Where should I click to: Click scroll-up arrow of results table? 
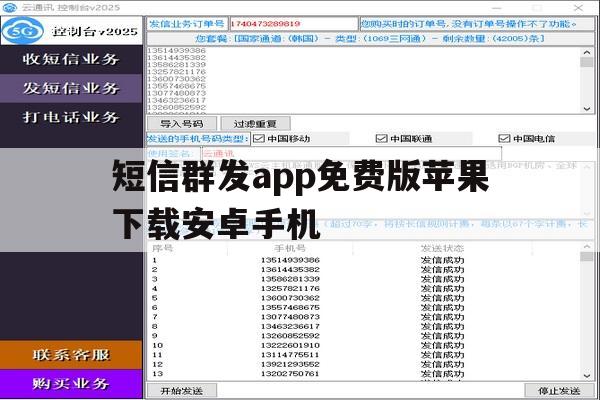pyautogui.click(x=587, y=247)
